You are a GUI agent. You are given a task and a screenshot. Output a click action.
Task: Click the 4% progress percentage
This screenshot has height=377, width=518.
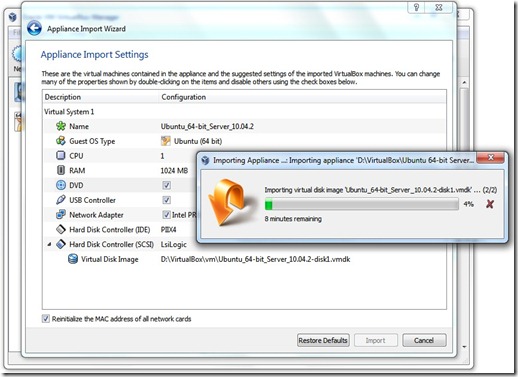pos(469,204)
